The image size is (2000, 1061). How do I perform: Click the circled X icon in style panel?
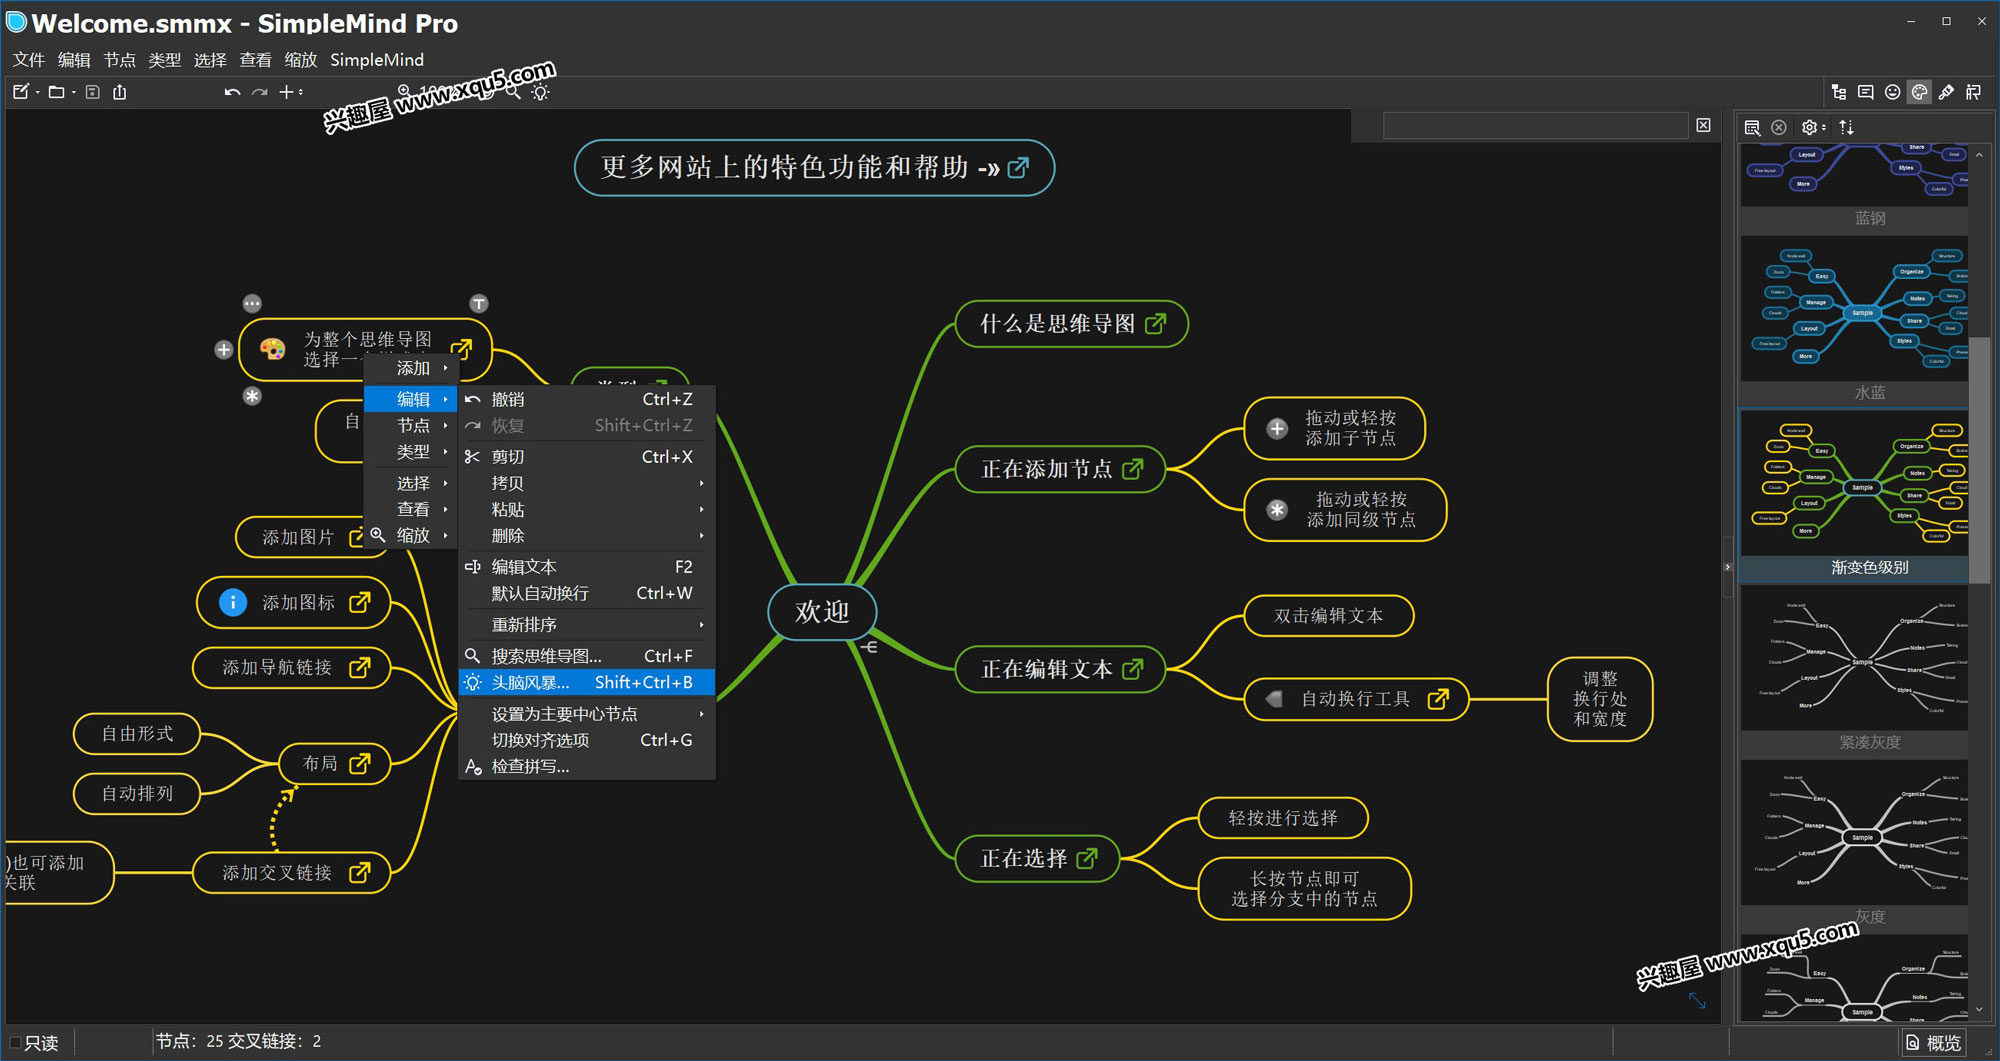[x=1779, y=127]
